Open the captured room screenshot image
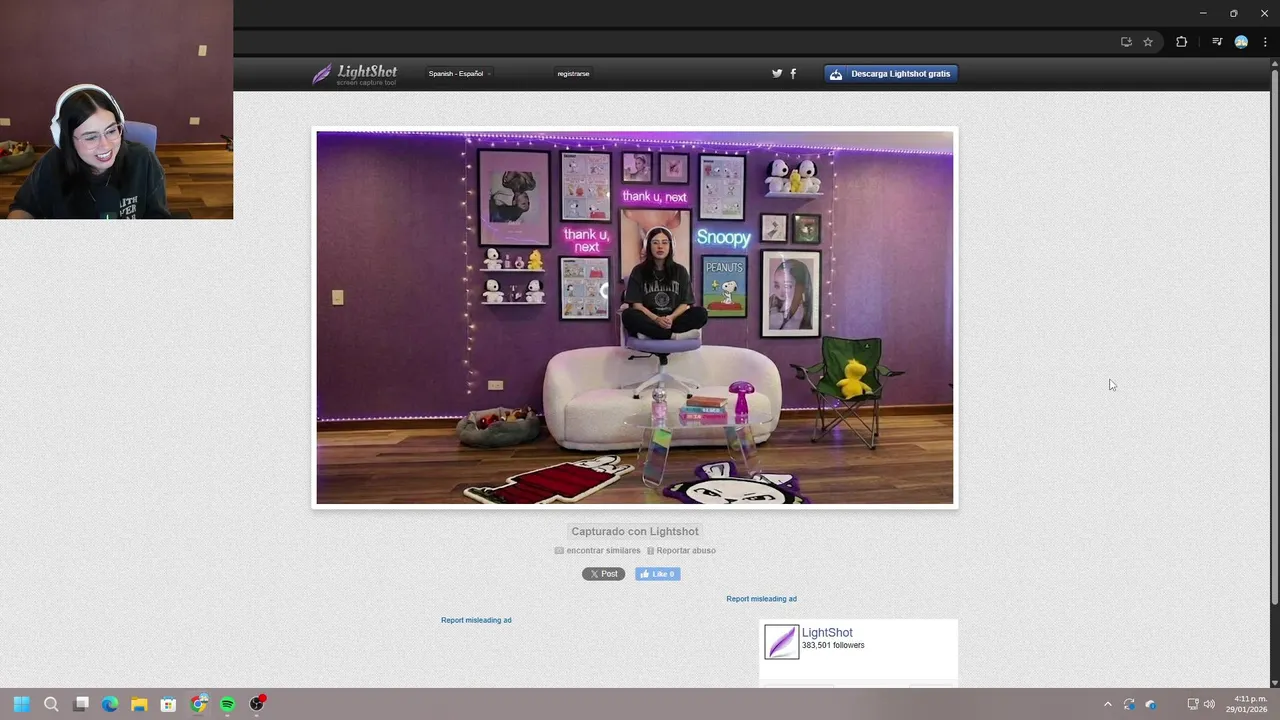This screenshot has height=720, width=1280. pos(635,318)
